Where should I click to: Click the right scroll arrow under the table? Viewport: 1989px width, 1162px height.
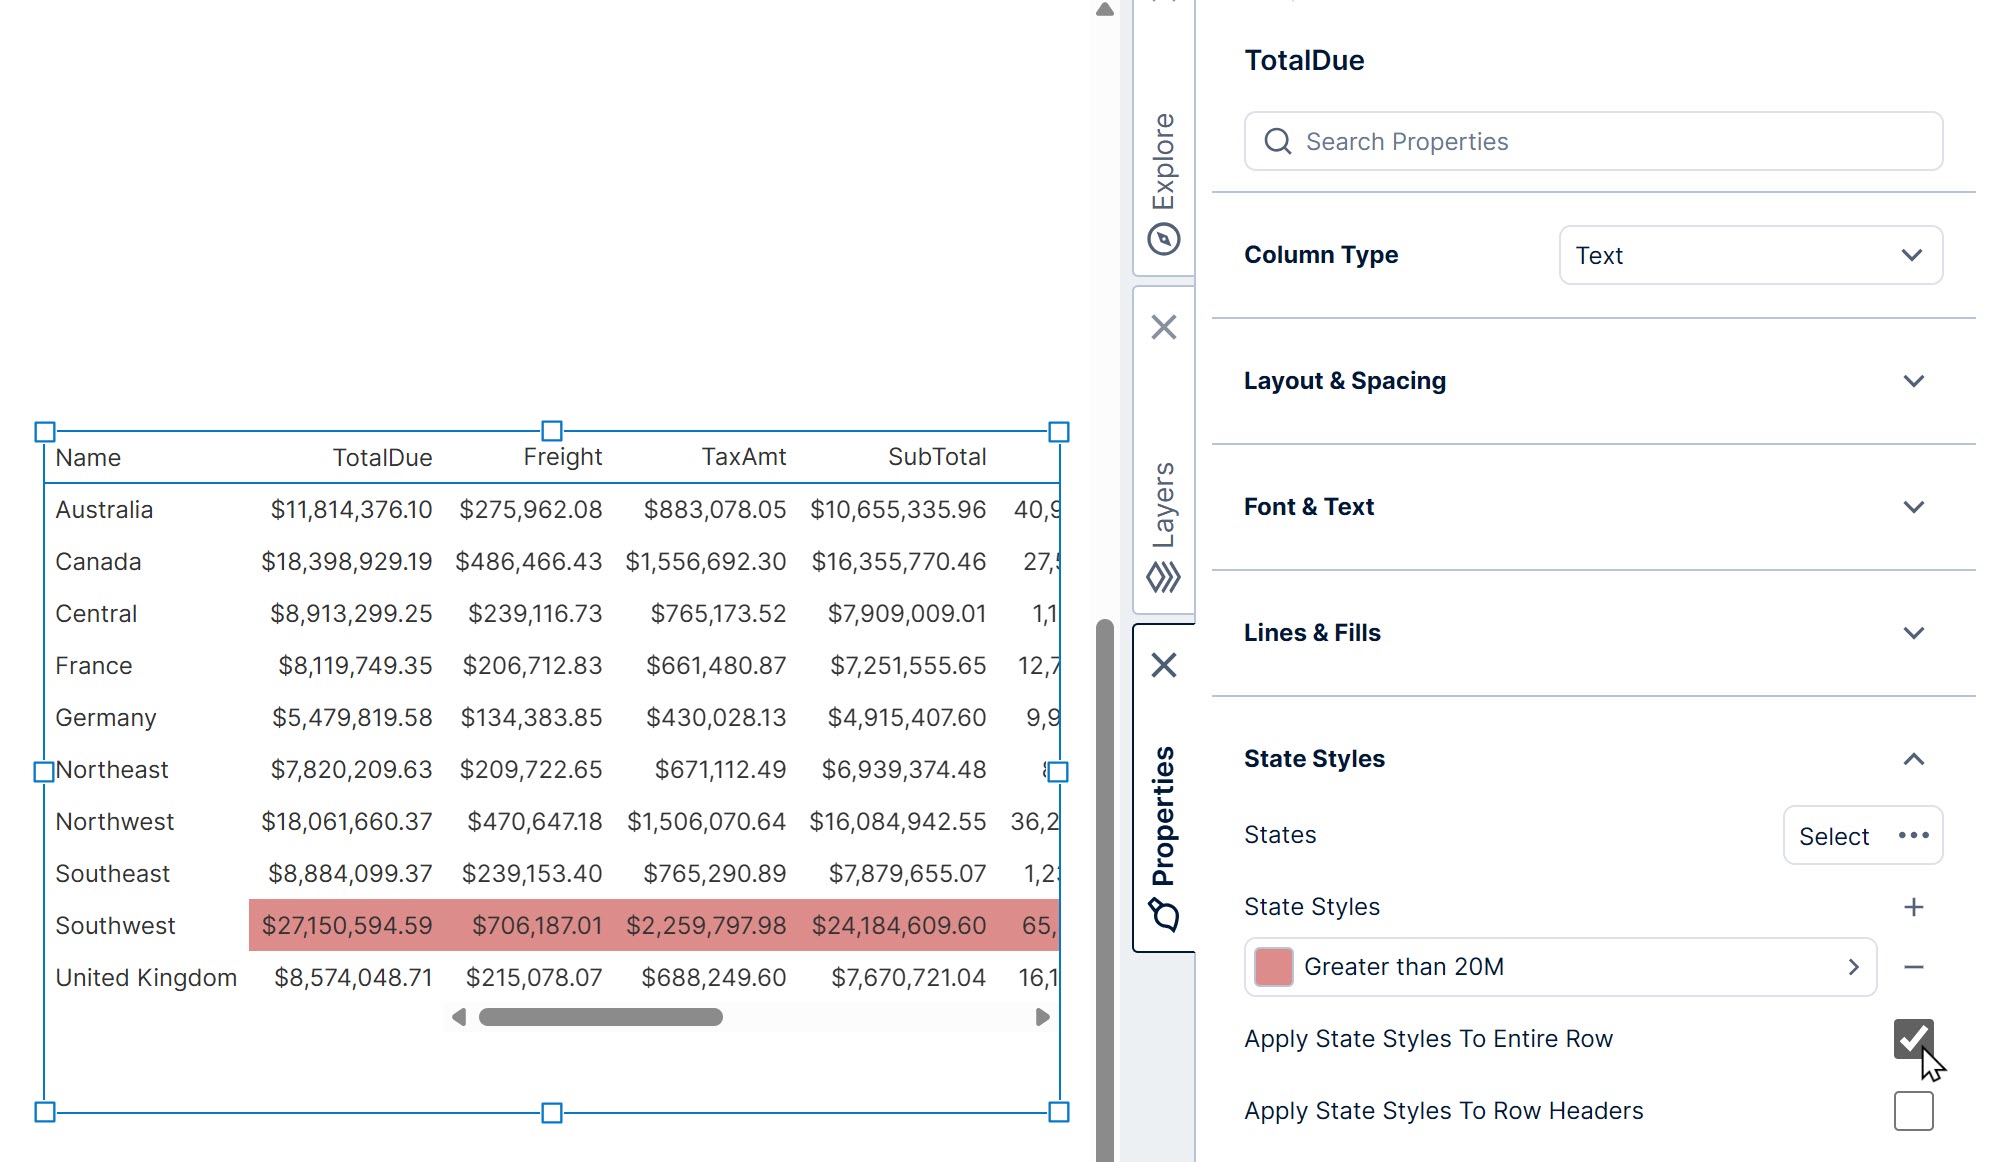pyautogui.click(x=1042, y=1017)
